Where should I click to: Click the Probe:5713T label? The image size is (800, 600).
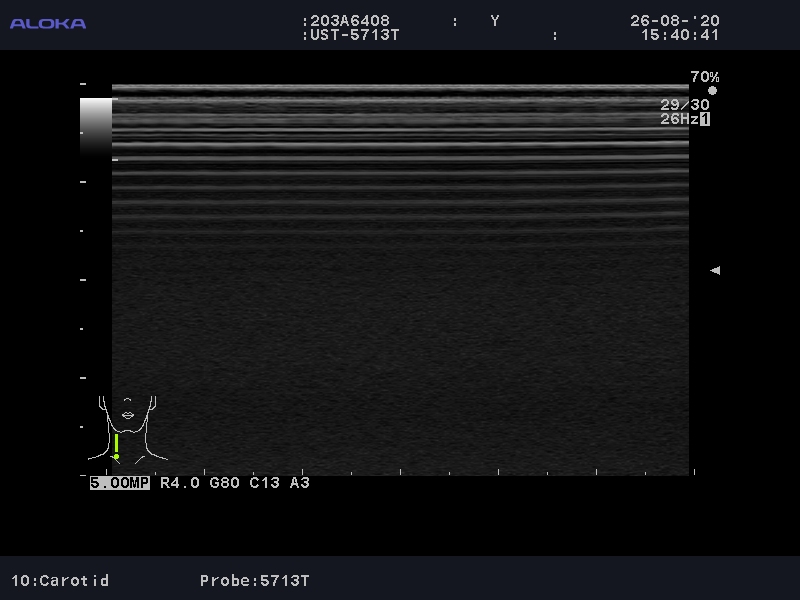[x=255, y=580]
